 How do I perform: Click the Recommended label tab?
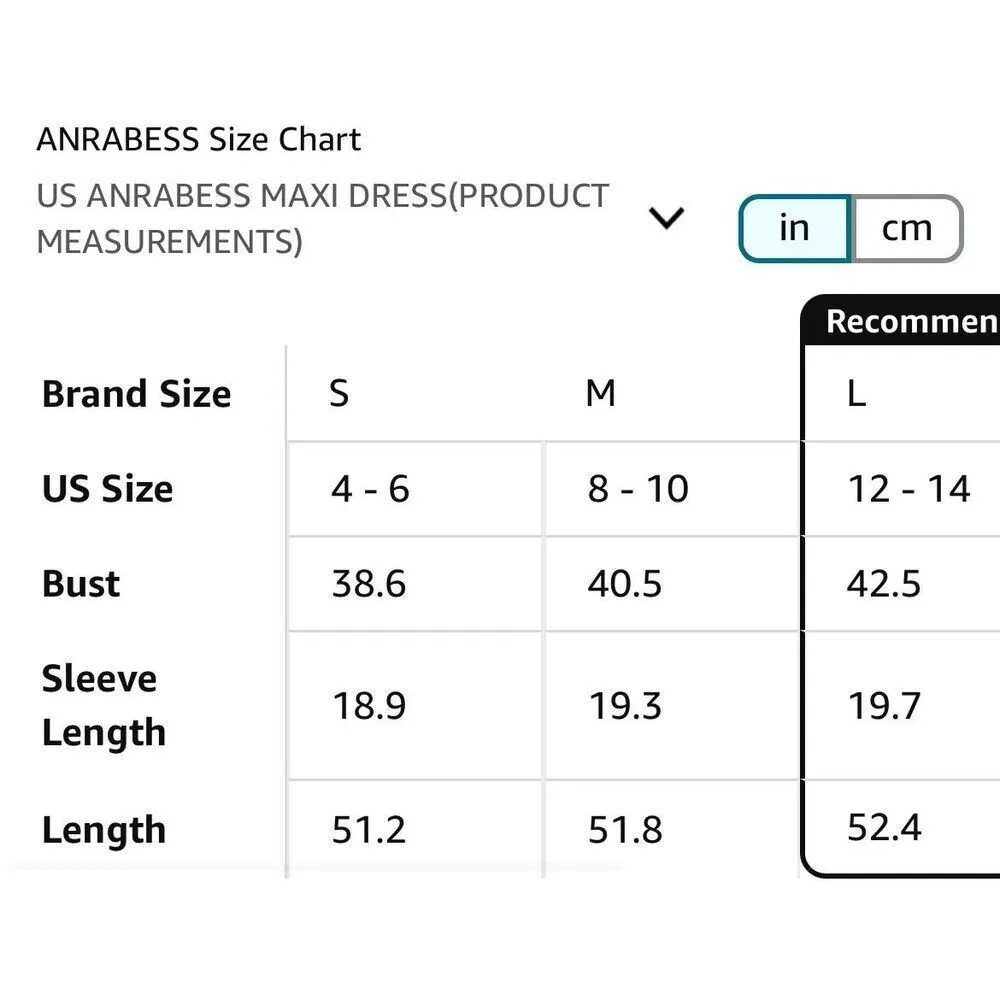pyautogui.click(x=911, y=321)
